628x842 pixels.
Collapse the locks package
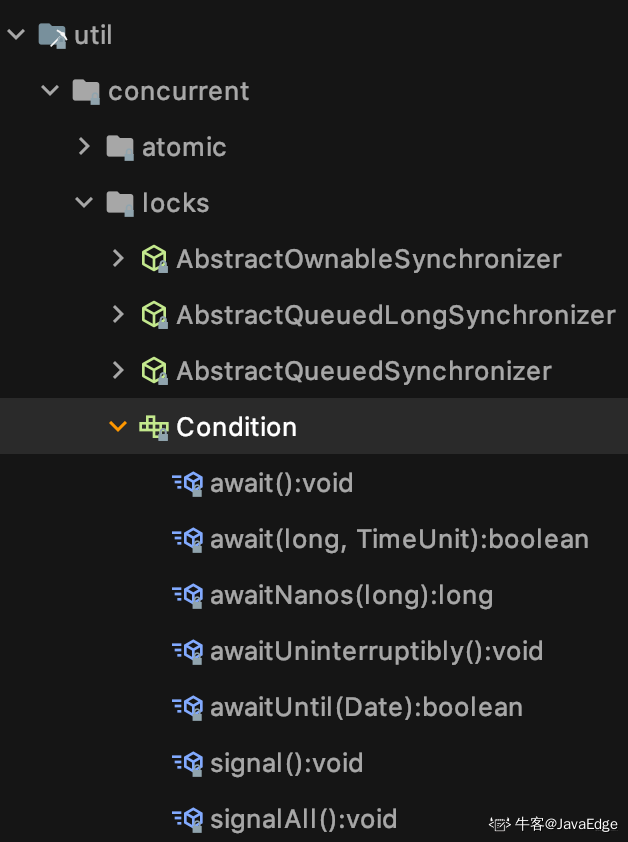point(84,202)
